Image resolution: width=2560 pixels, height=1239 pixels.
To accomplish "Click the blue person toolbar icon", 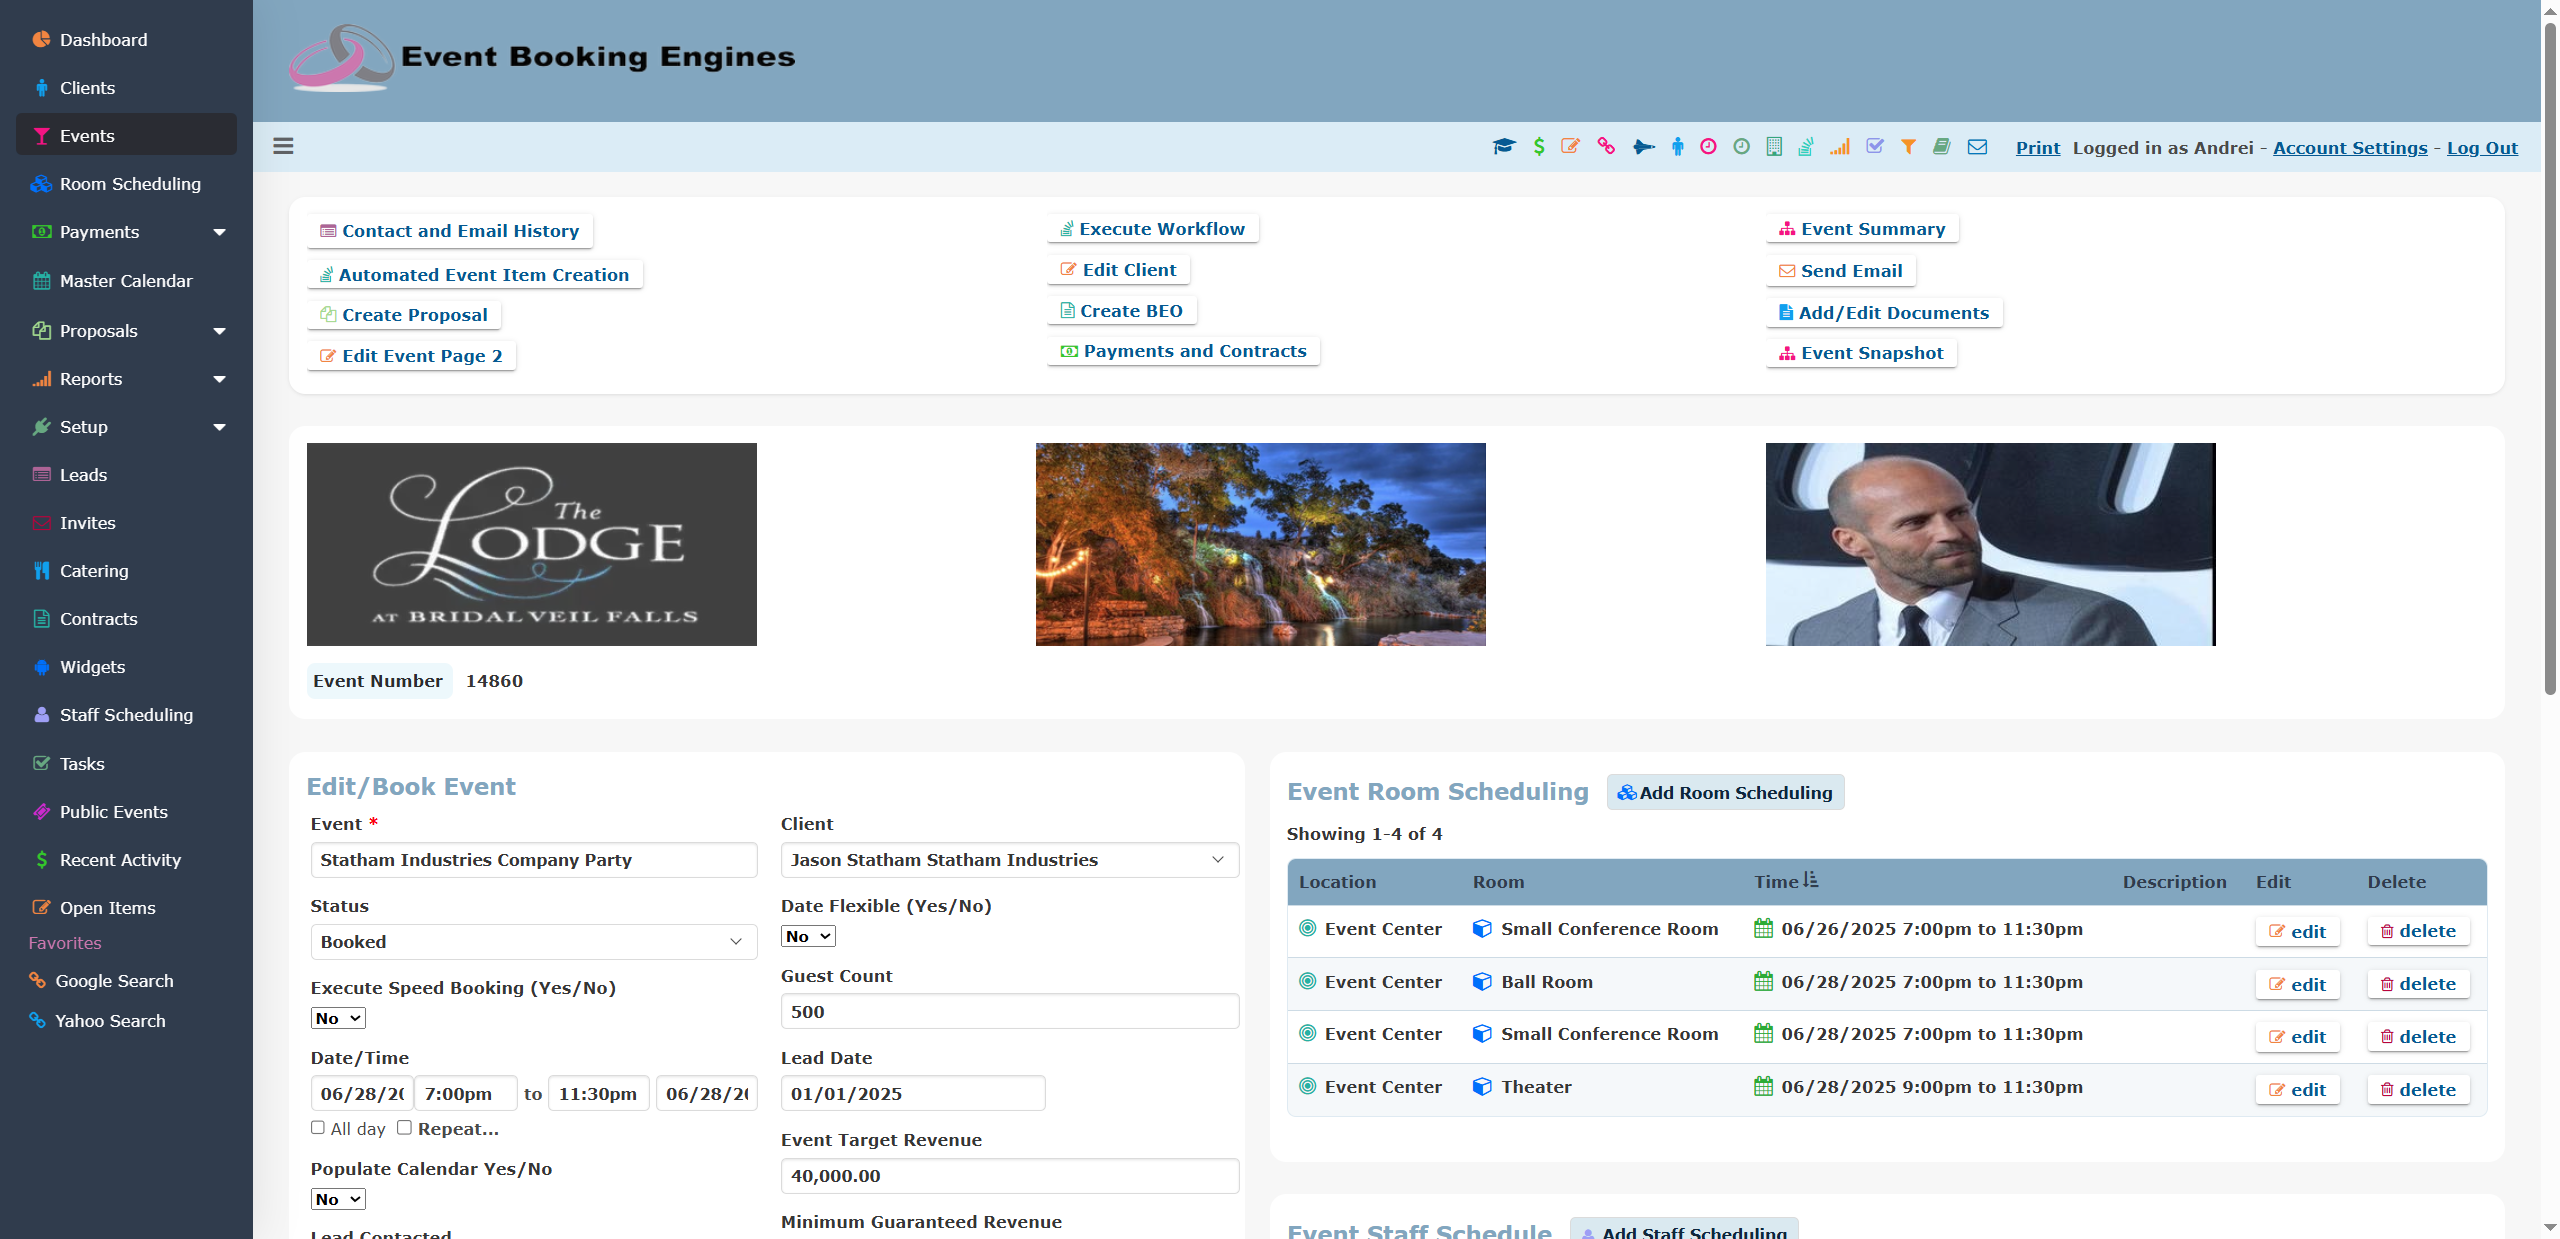I will 1678,147.
